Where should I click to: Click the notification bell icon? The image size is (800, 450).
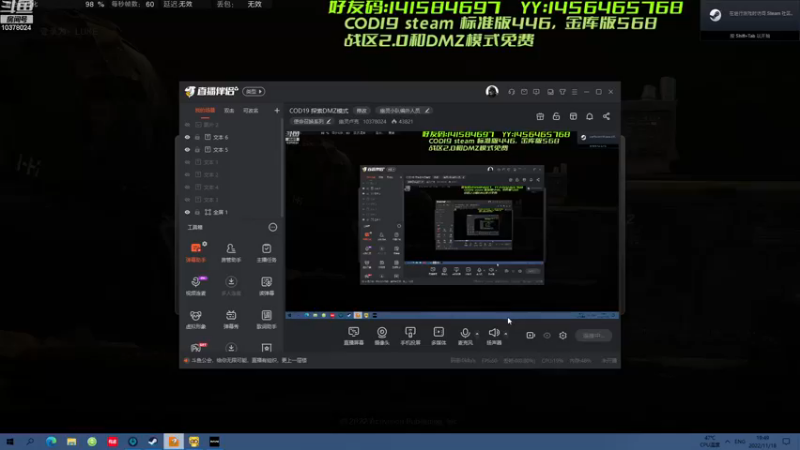point(589,116)
